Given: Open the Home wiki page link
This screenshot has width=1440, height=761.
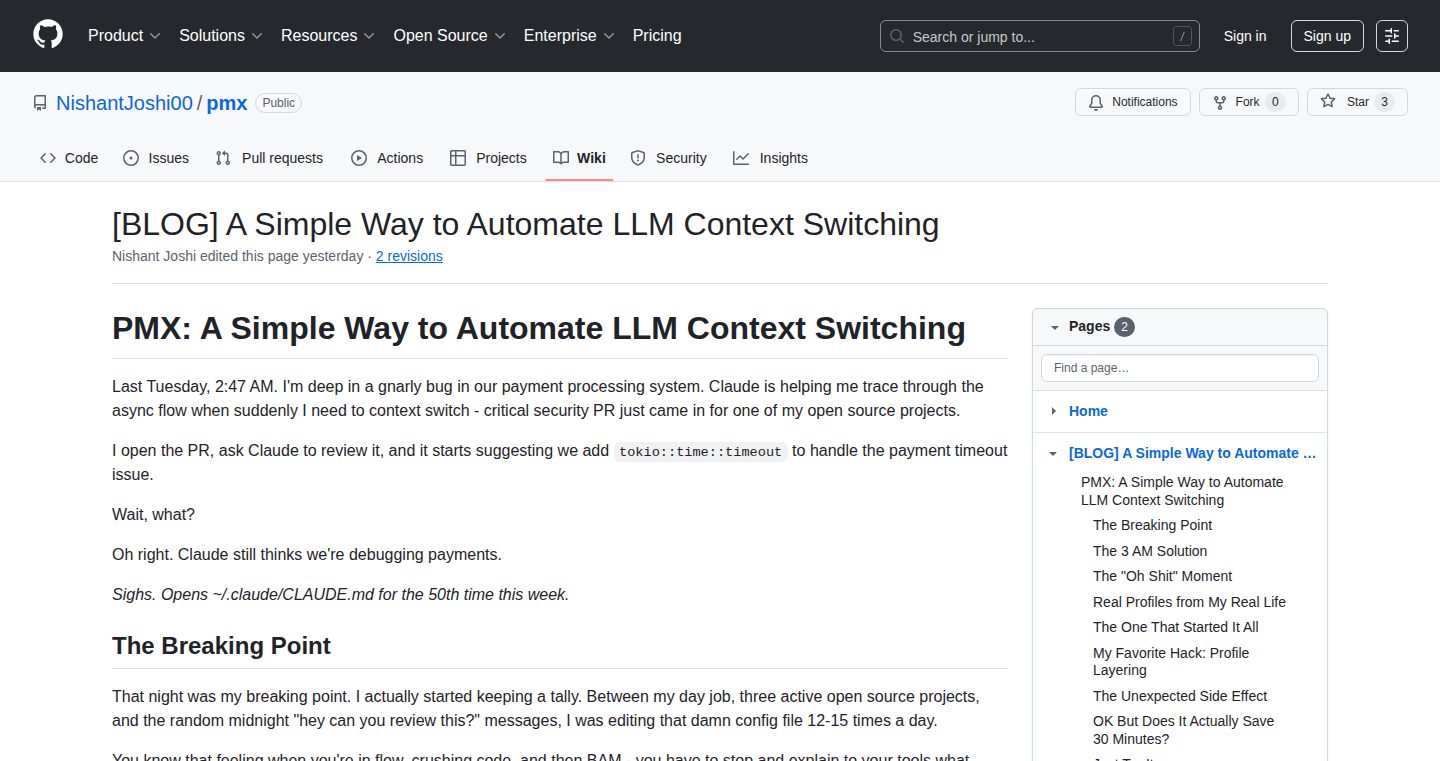Looking at the screenshot, I should pos(1088,411).
